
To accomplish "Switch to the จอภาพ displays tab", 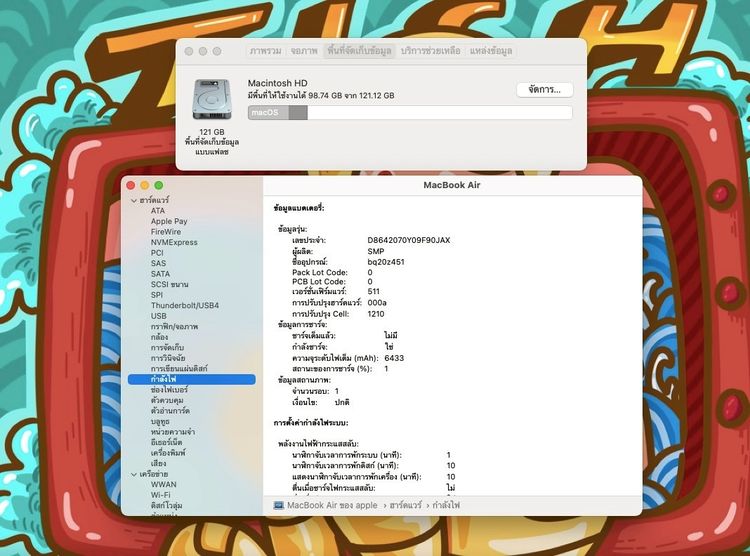I will point(304,51).
